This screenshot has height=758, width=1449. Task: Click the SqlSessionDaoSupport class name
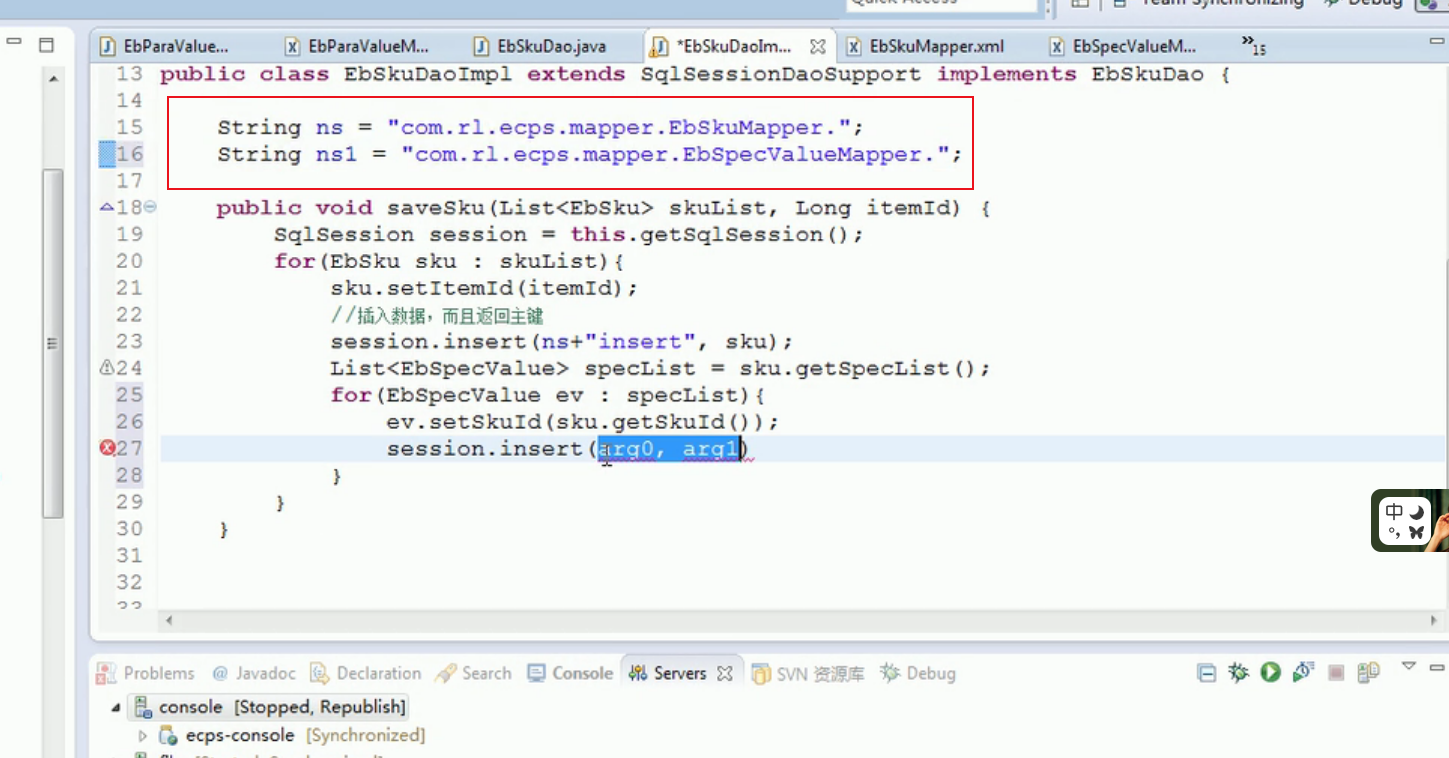tap(781, 74)
